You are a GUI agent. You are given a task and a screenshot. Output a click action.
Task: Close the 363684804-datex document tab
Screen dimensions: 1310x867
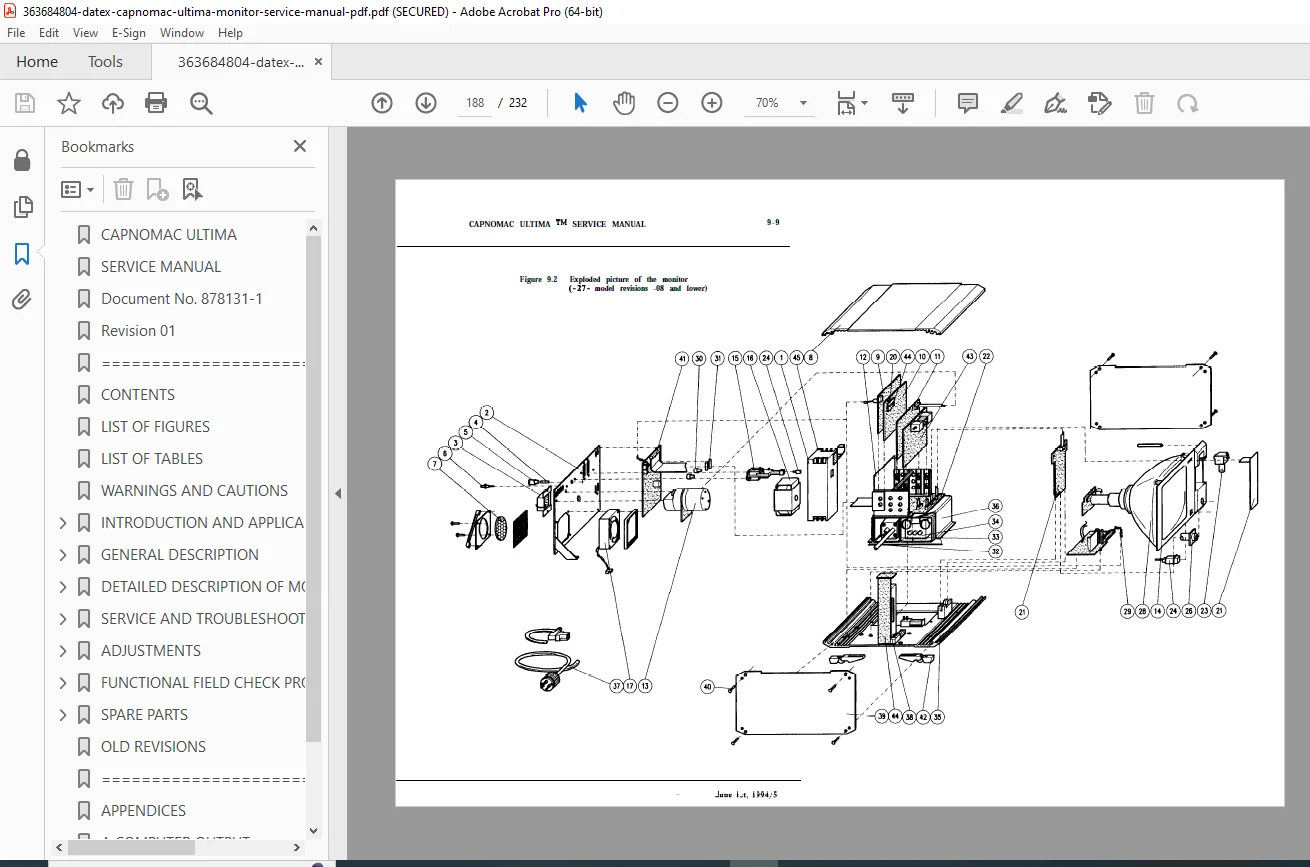[x=319, y=62]
